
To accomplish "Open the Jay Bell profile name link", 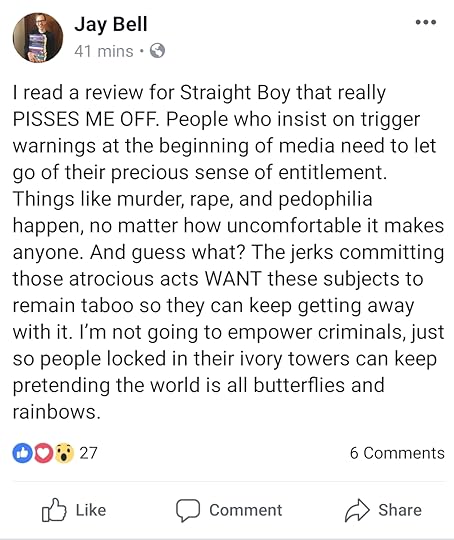I will click(111, 25).
